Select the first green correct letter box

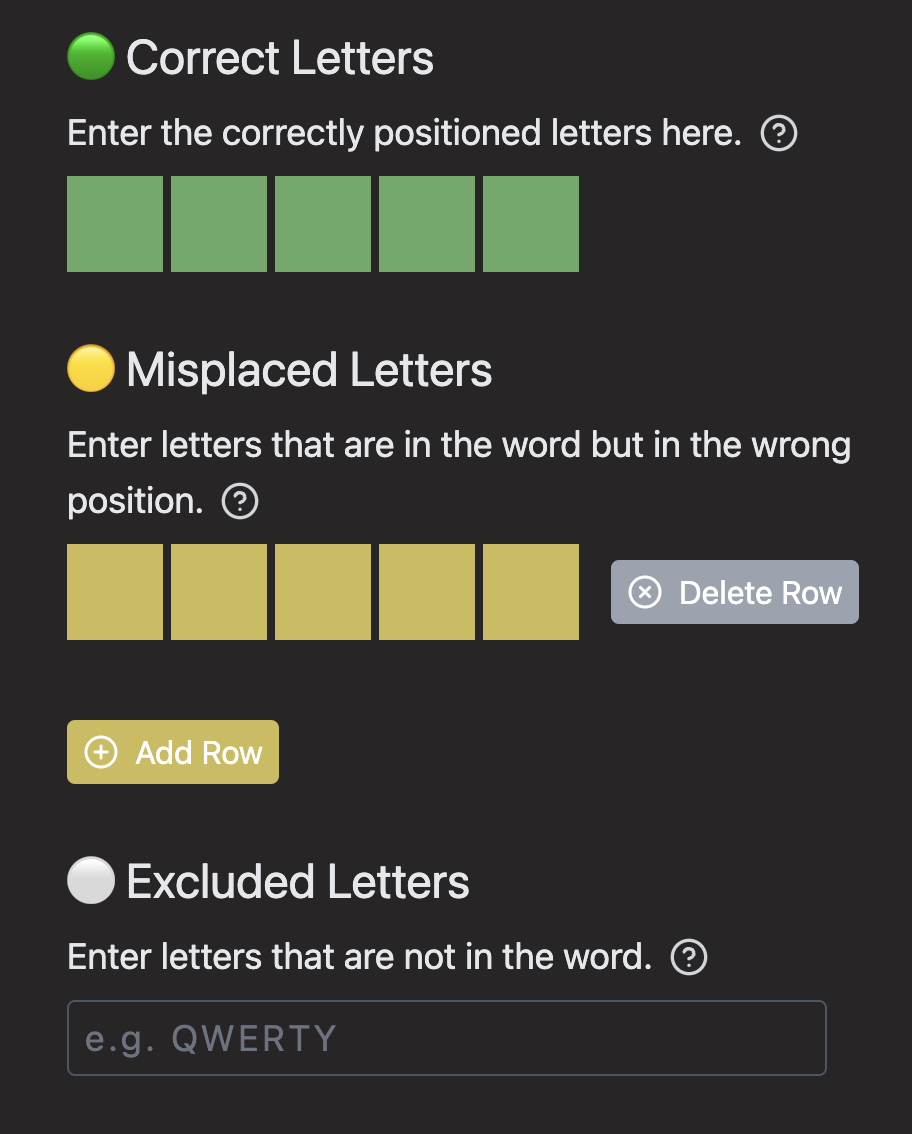pyautogui.click(x=115, y=223)
